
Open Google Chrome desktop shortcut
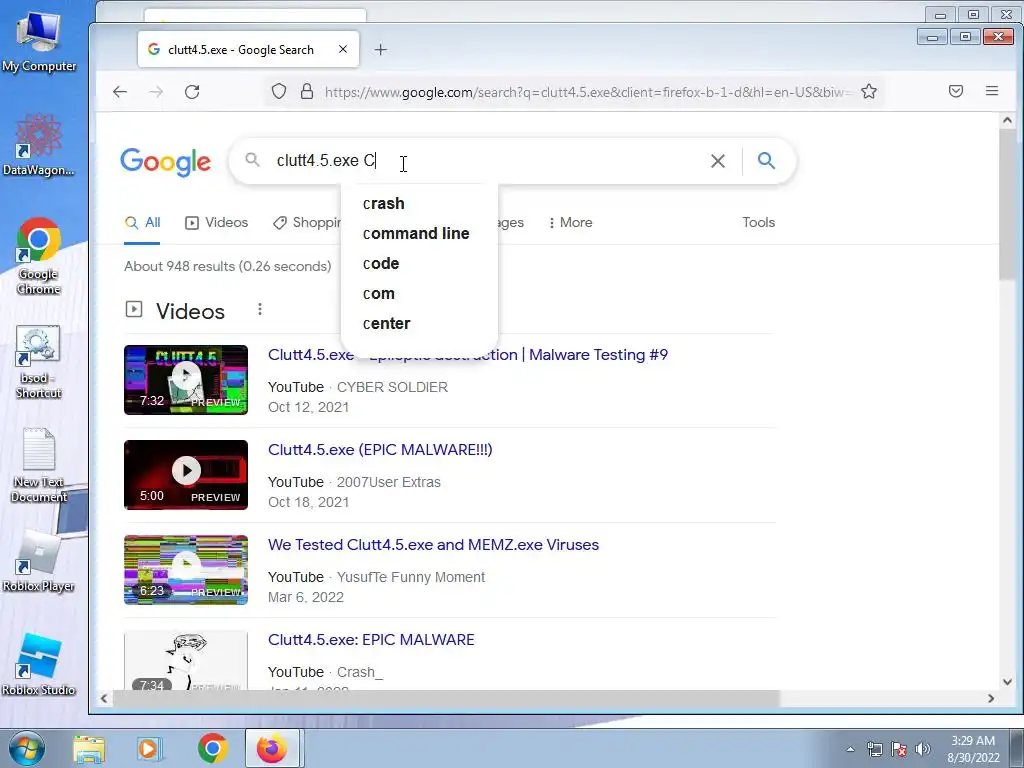(39, 256)
